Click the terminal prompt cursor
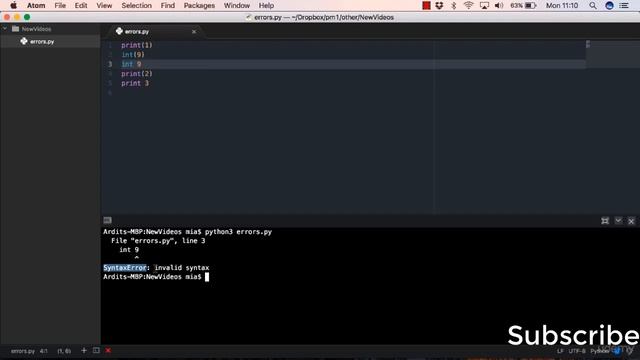This screenshot has height=360, width=640. [x=207, y=277]
